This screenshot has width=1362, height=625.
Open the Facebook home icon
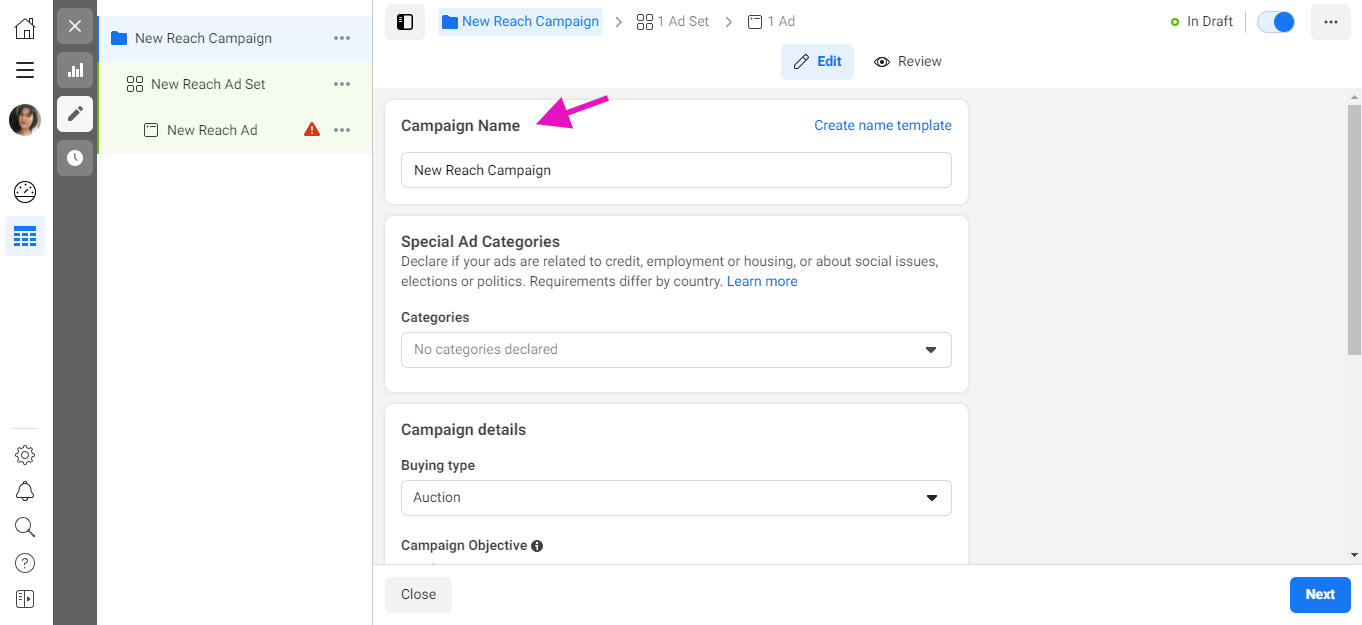pos(25,27)
